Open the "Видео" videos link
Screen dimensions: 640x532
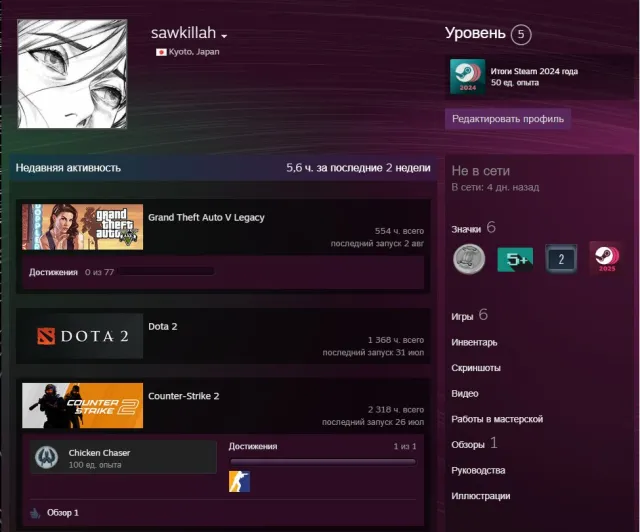click(465, 394)
